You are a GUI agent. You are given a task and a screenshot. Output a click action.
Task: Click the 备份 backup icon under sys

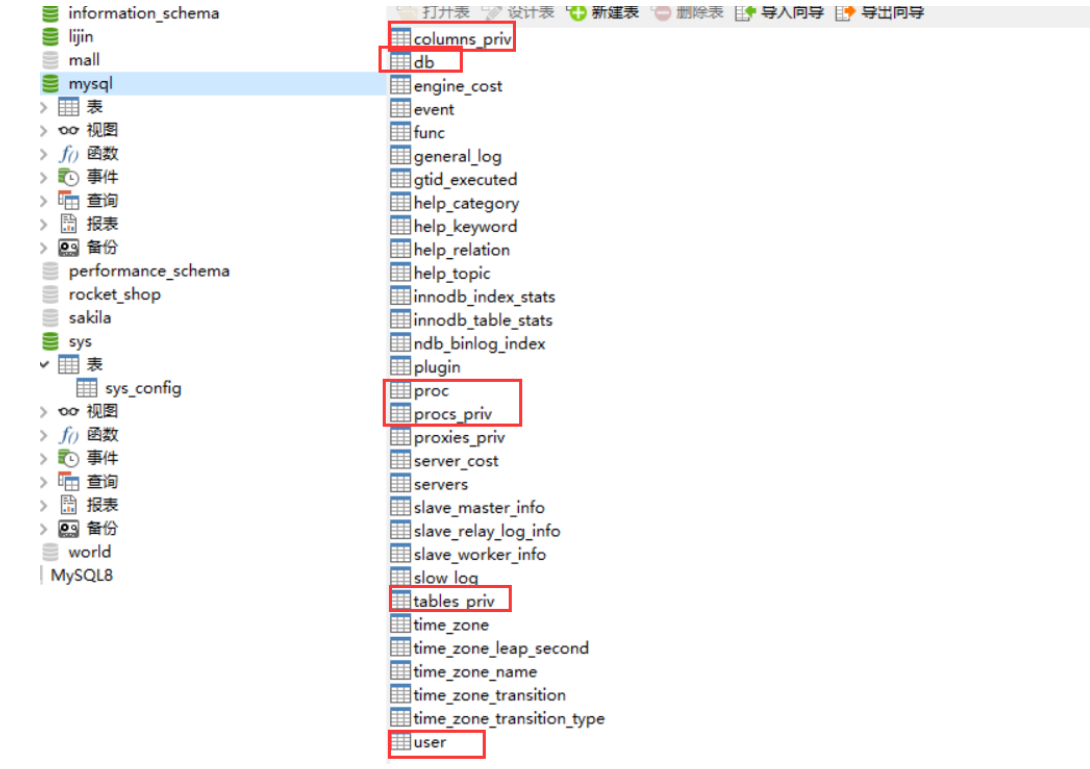pos(68,528)
